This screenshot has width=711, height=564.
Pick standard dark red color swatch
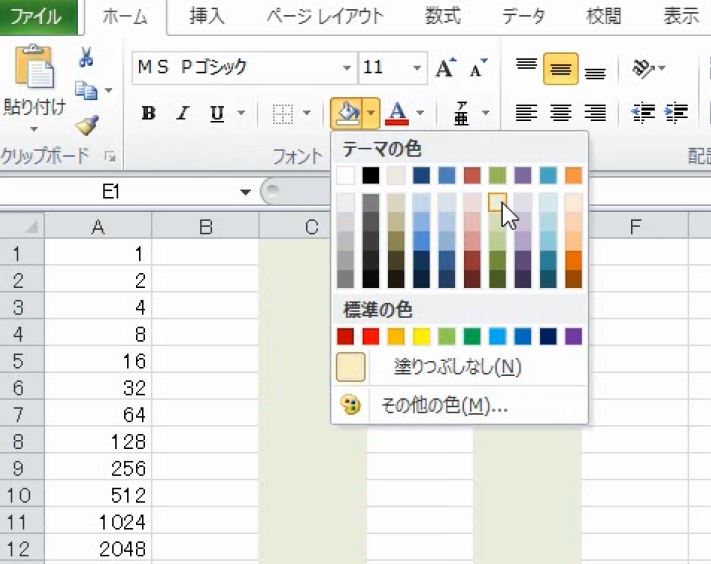click(x=345, y=336)
